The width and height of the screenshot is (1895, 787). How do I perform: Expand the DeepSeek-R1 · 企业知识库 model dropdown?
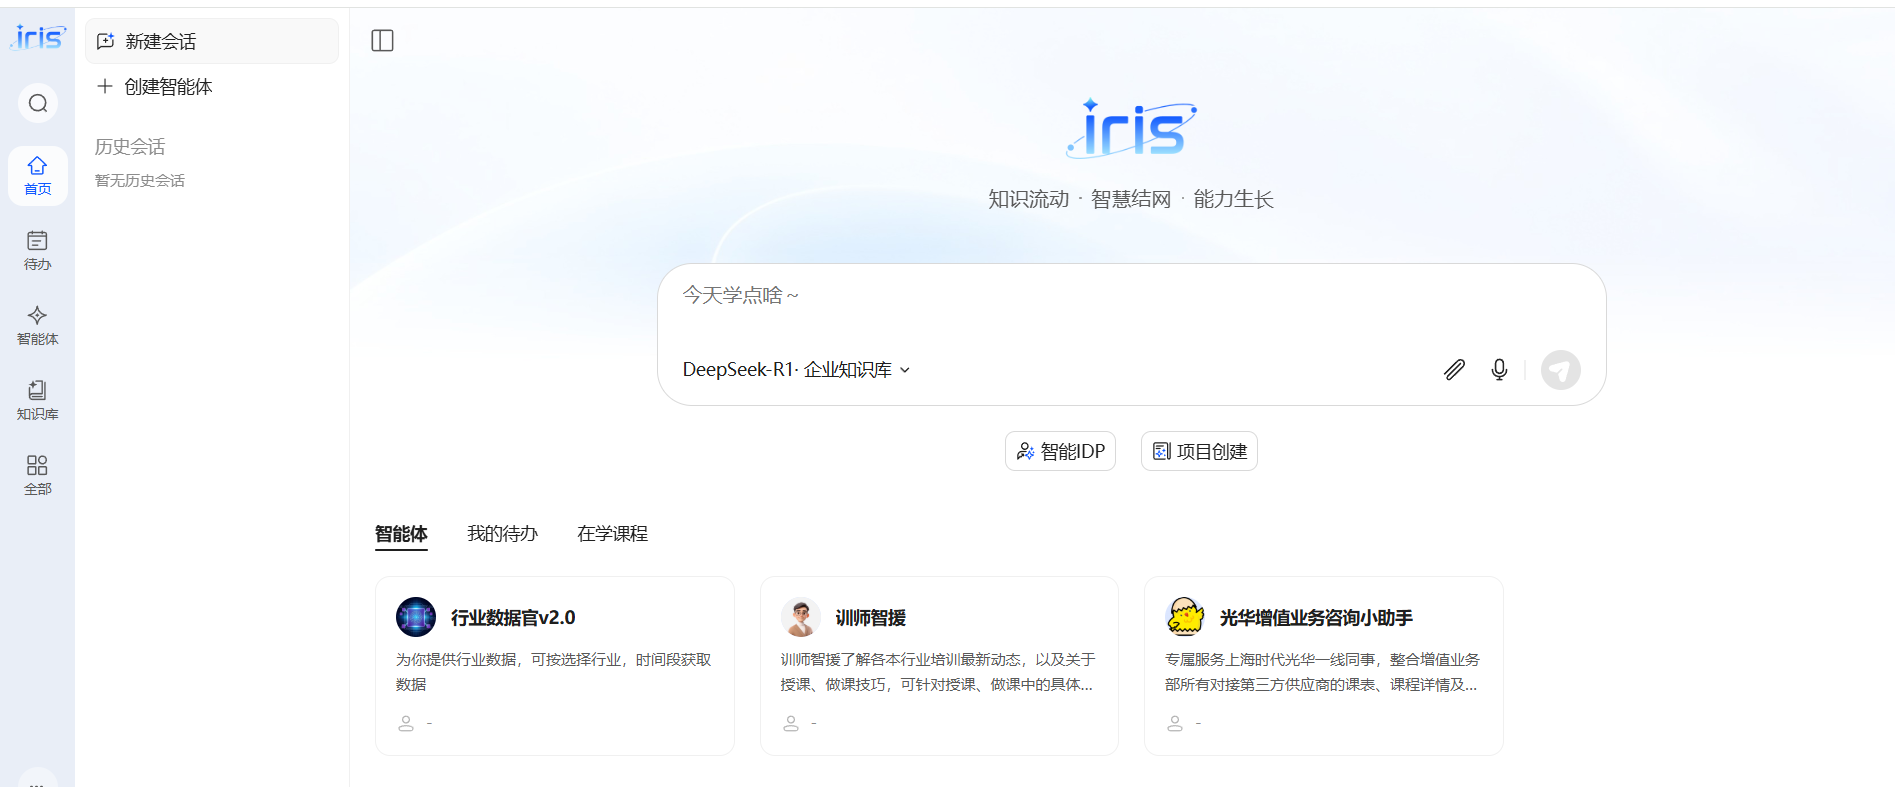(796, 370)
